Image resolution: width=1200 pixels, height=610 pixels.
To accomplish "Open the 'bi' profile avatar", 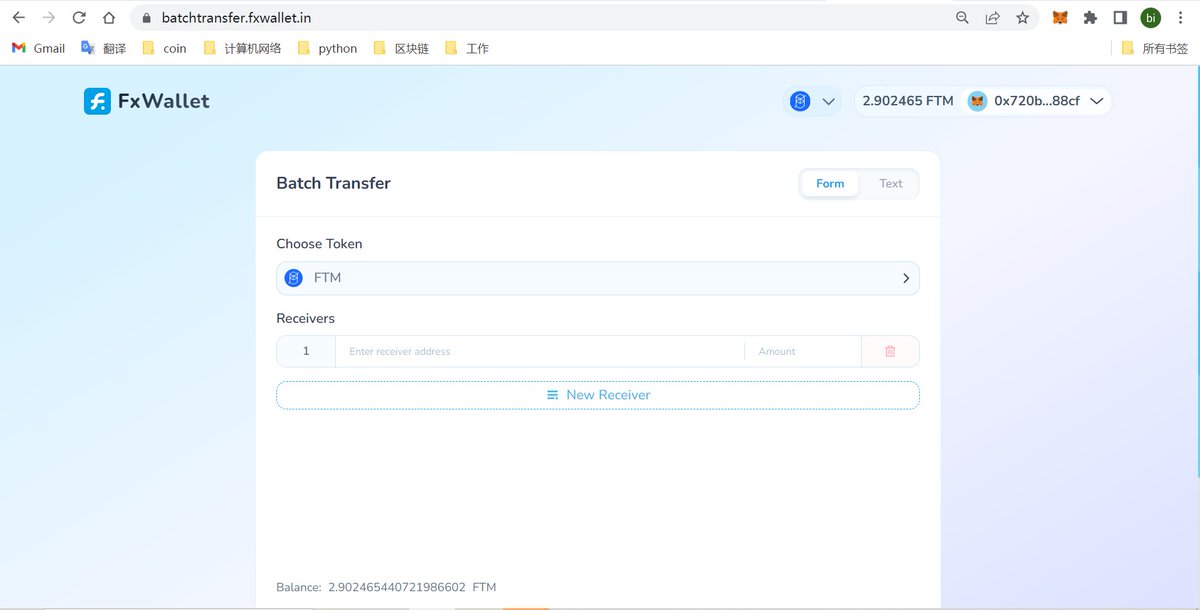I will point(1151,18).
